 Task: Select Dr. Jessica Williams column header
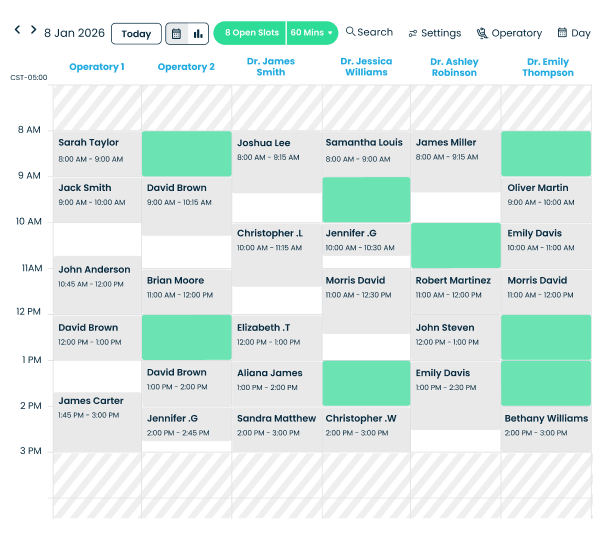pos(366,67)
